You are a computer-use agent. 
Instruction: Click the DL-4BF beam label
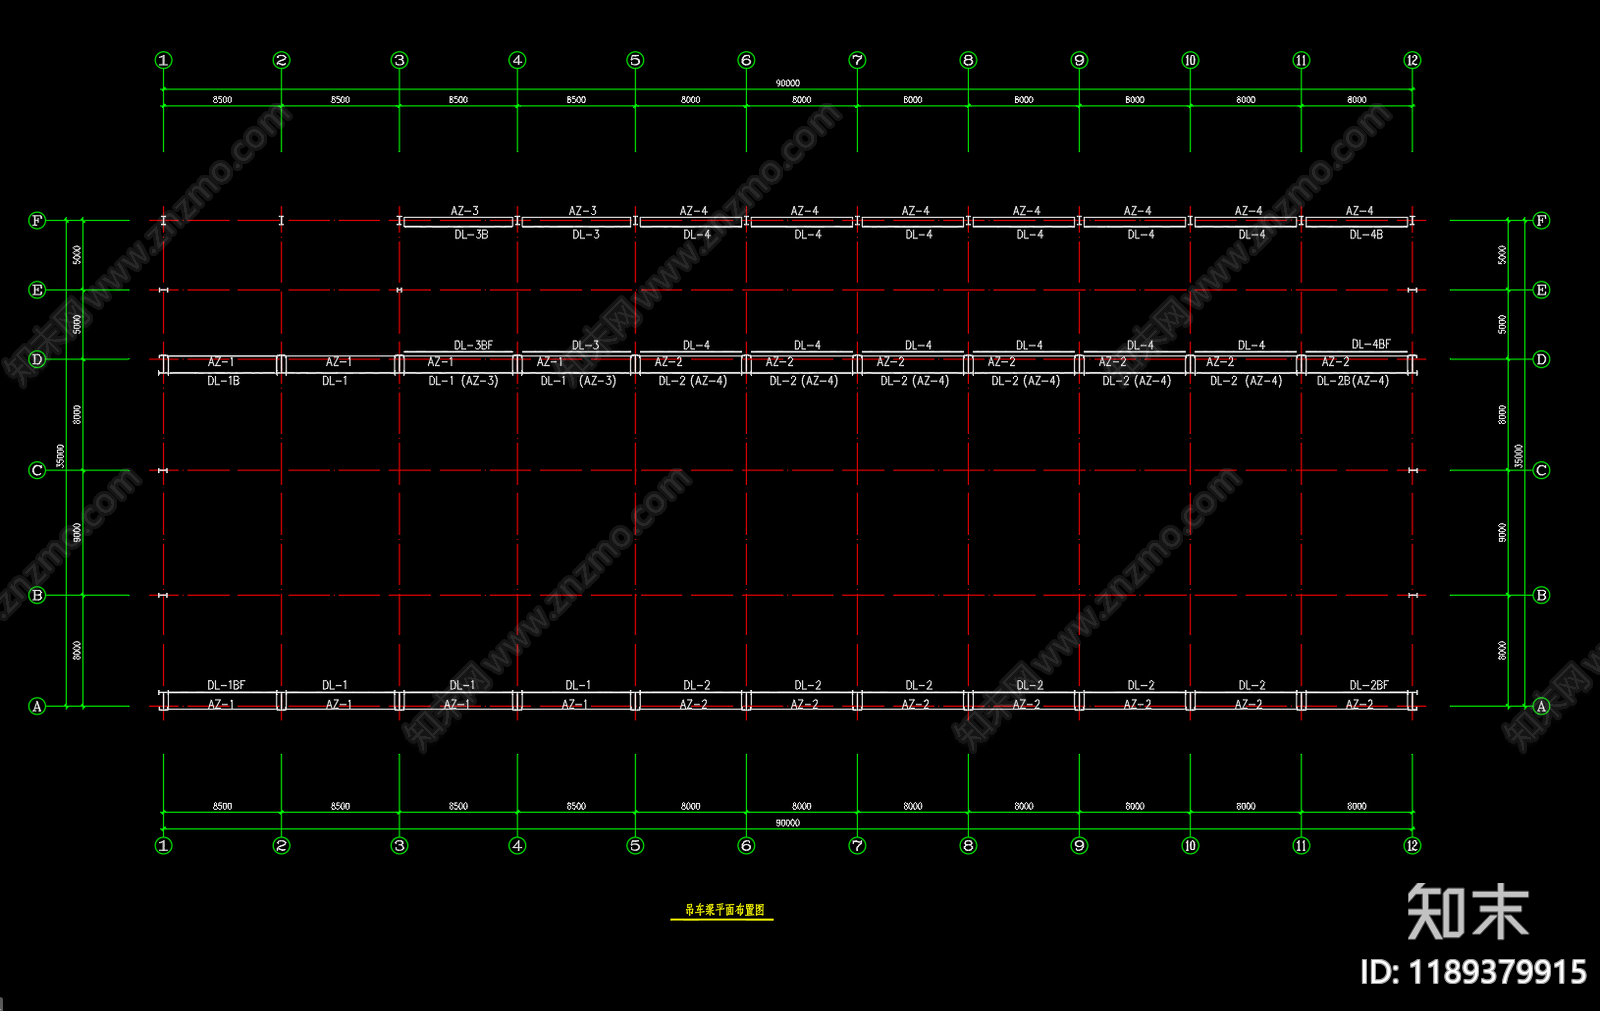tap(1371, 344)
